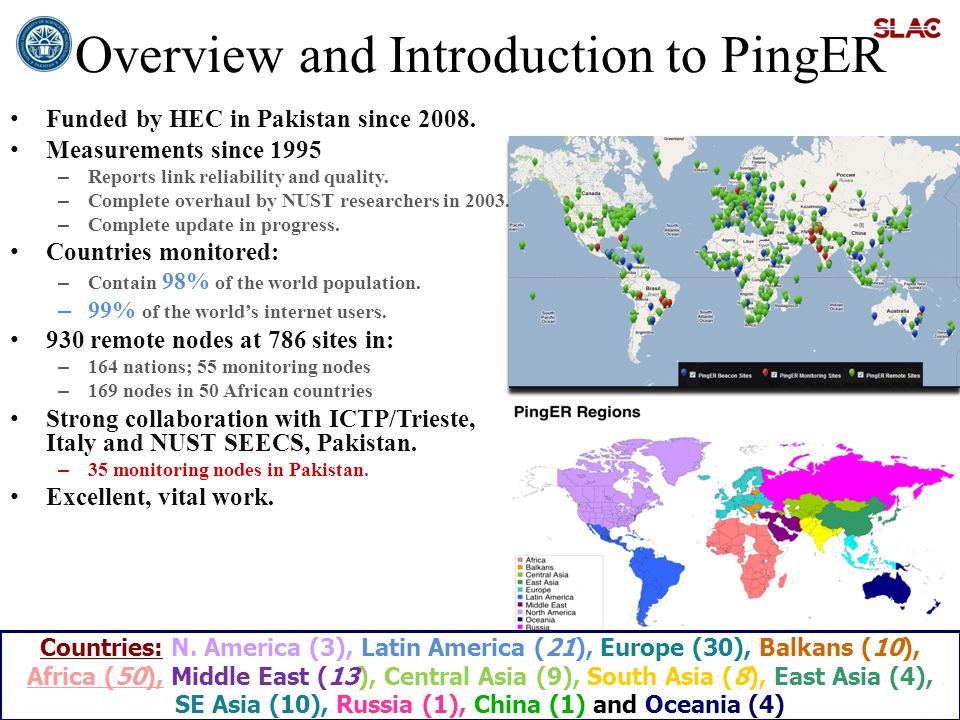Click the blue '99%' figure
This screenshot has width=960, height=720.
point(111,310)
